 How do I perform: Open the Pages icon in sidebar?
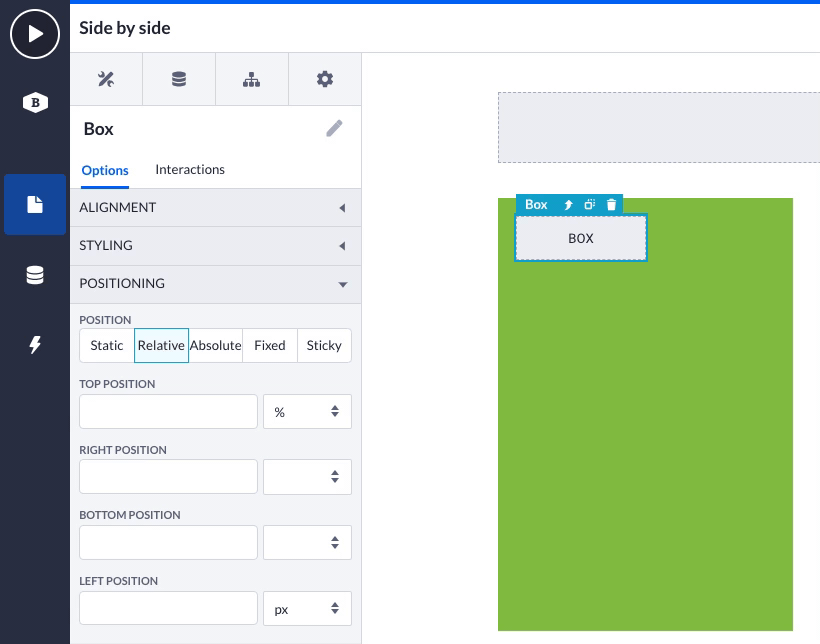pos(35,205)
